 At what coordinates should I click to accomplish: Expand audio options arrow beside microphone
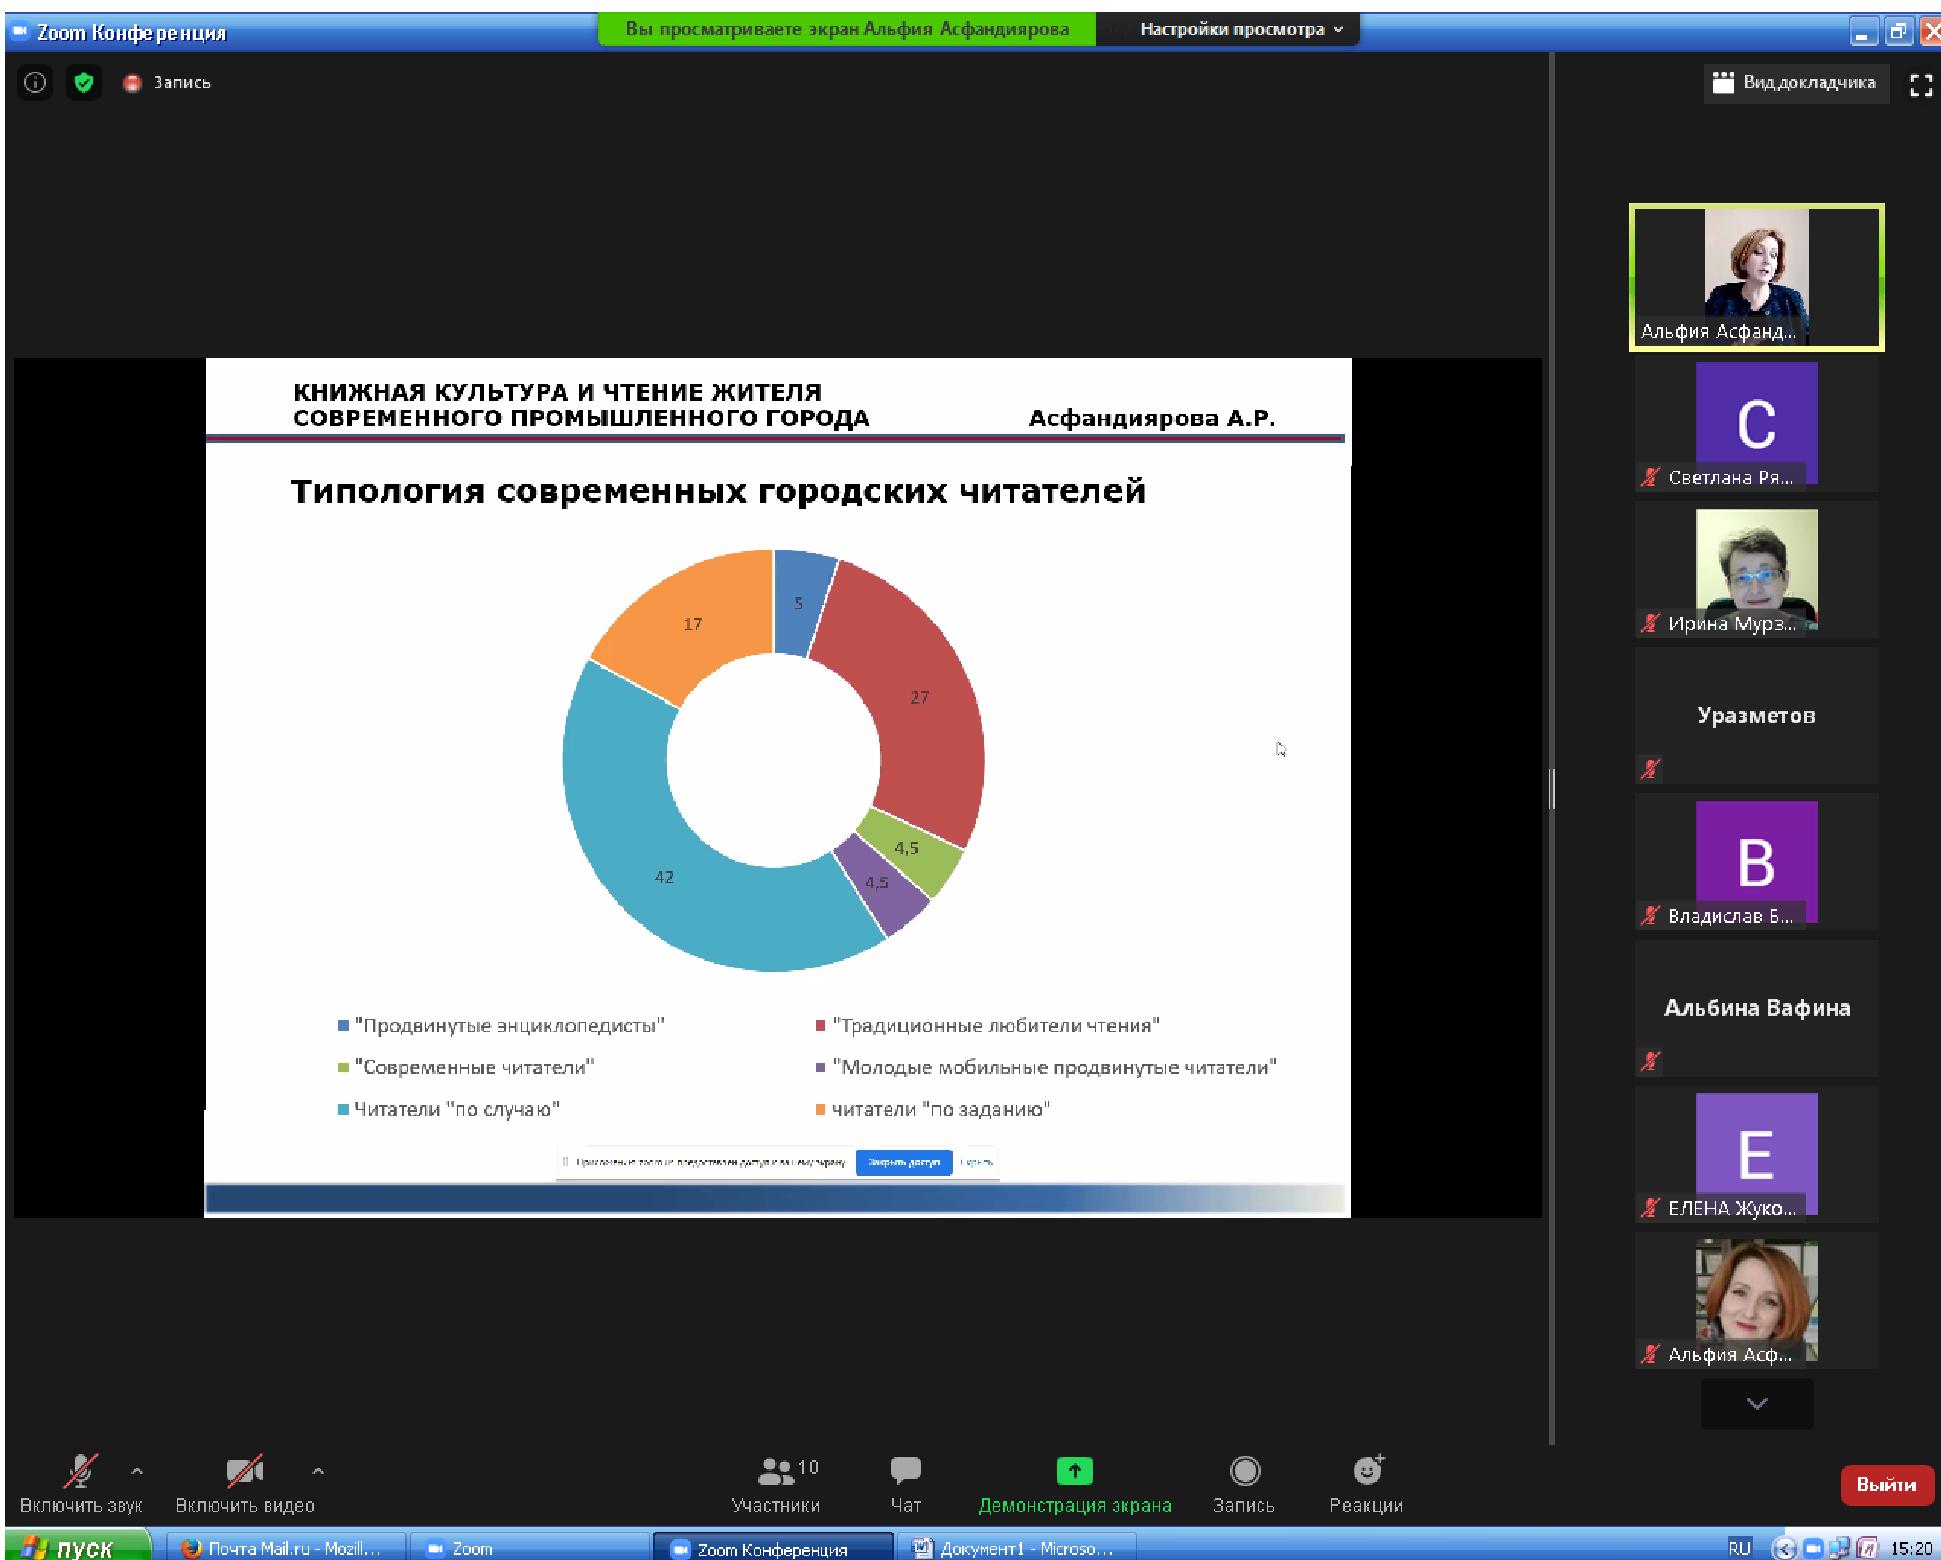[x=137, y=1471]
